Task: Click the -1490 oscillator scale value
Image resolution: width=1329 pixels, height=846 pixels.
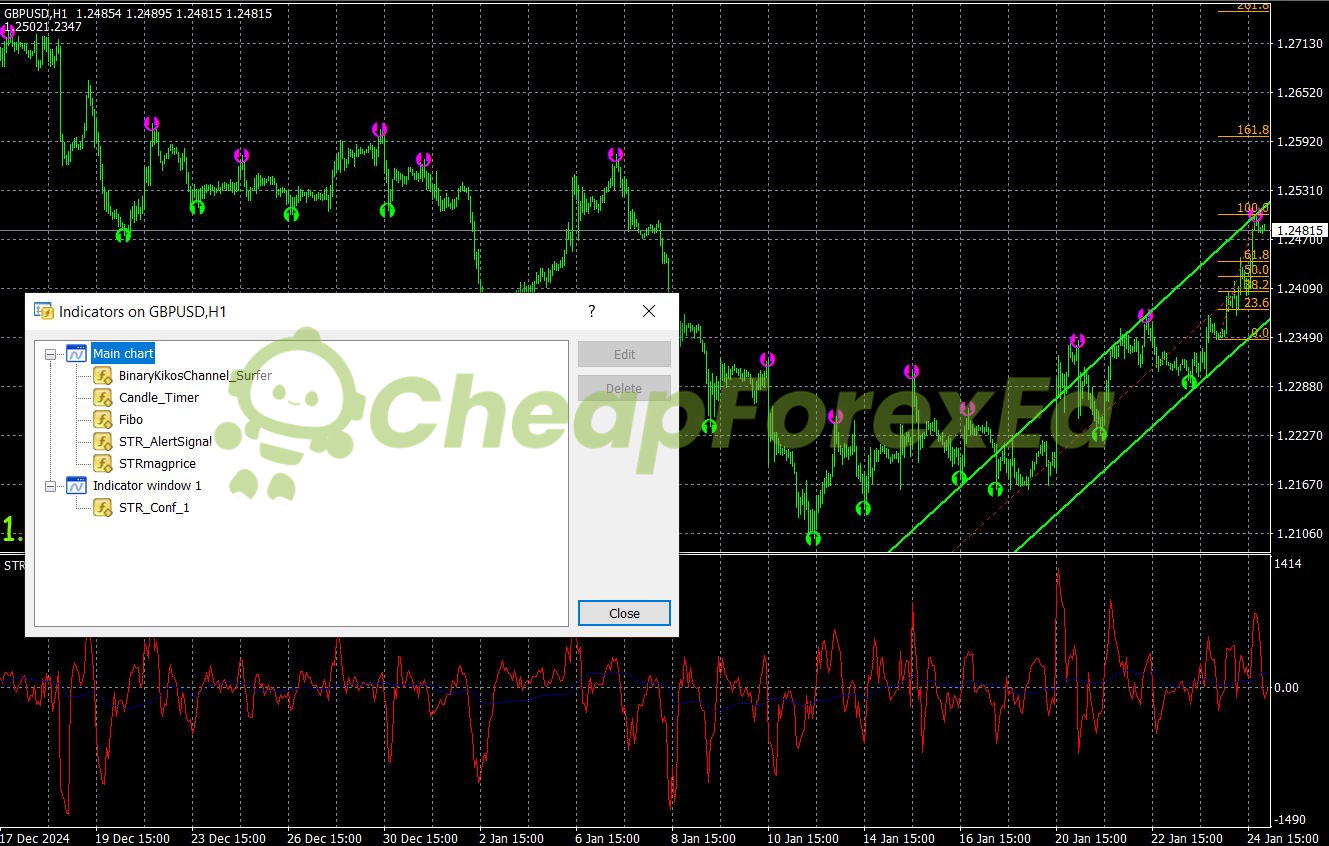Action: tap(1291, 819)
